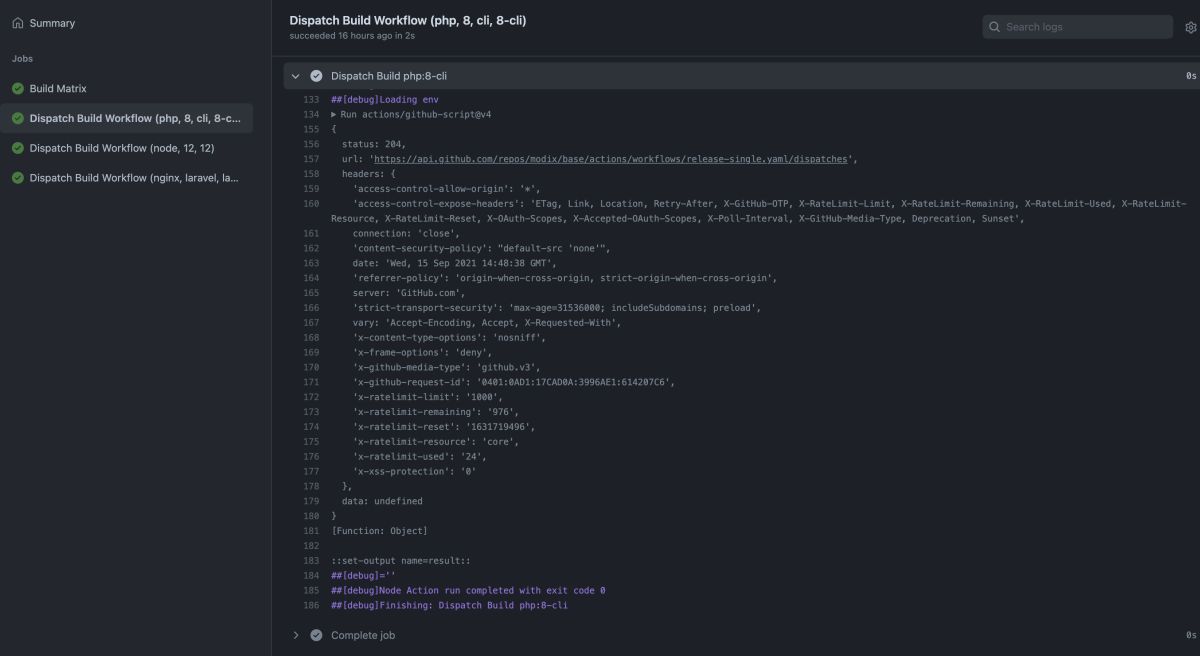Viewport: 1200px width, 656px height.
Task: Click log line number 181
Action: tap(310, 530)
